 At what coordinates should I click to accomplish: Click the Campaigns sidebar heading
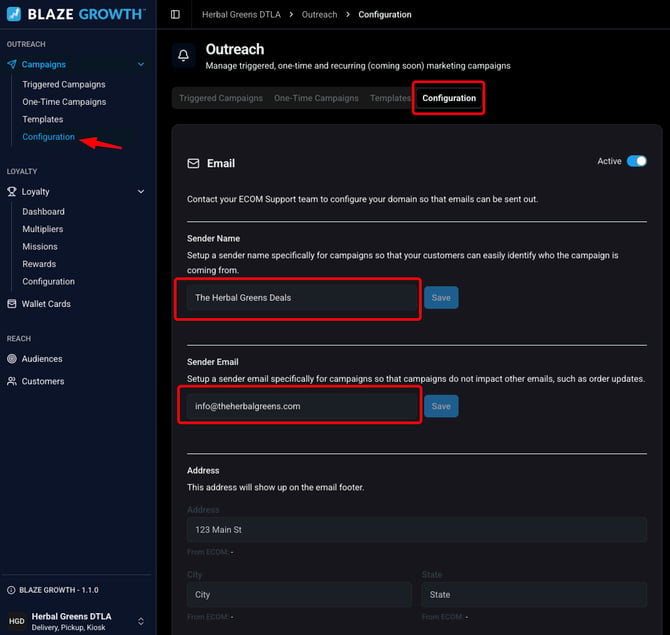coord(44,65)
